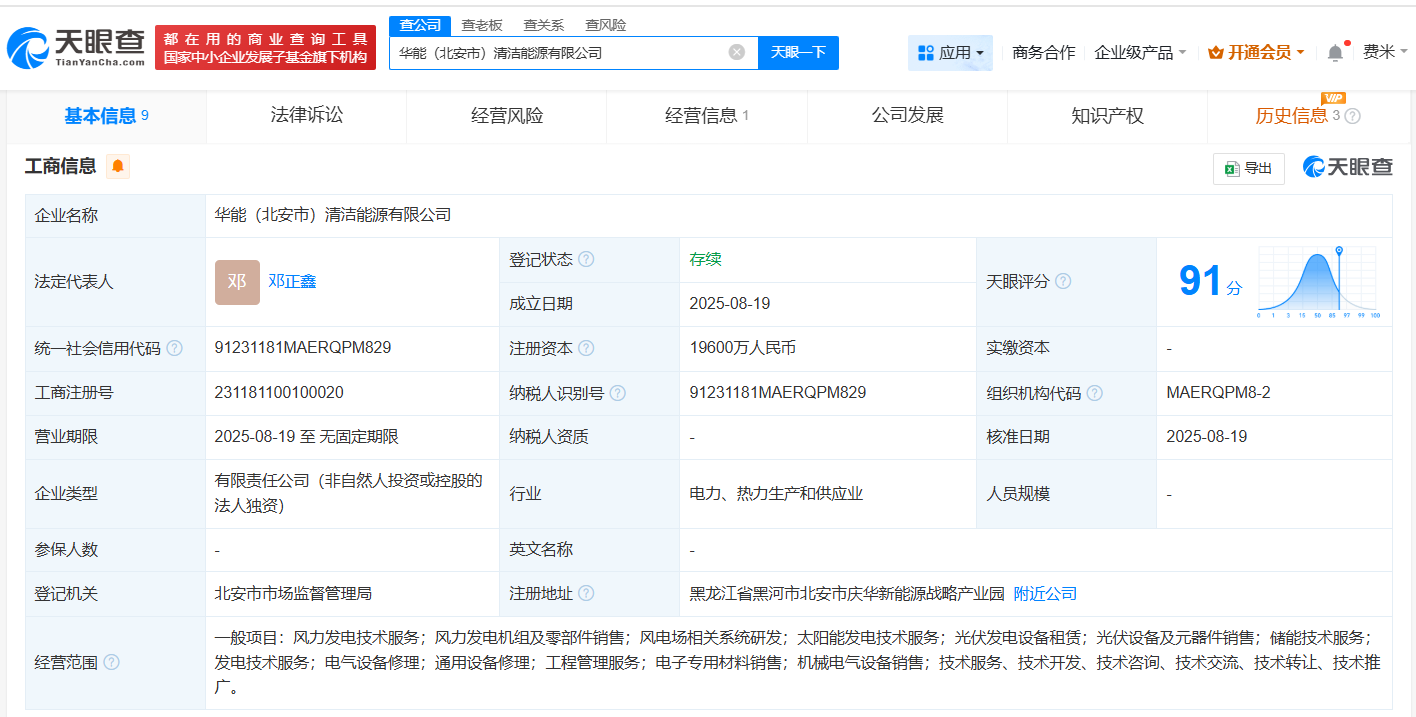Click the 天眼查 logo right of 工商信息
The image size is (1416, 717).
(x=1346, y=168)
